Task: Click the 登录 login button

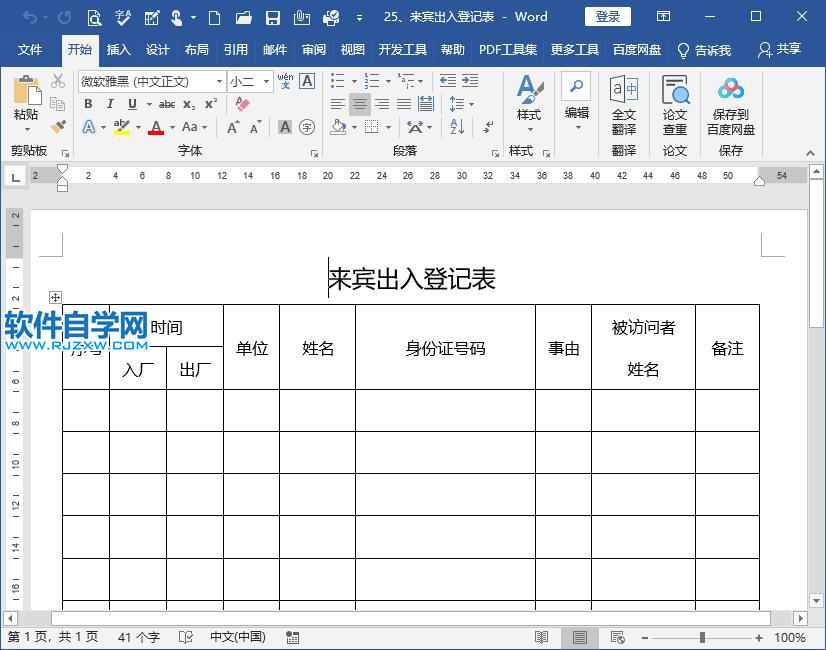Action: point(606,16)
